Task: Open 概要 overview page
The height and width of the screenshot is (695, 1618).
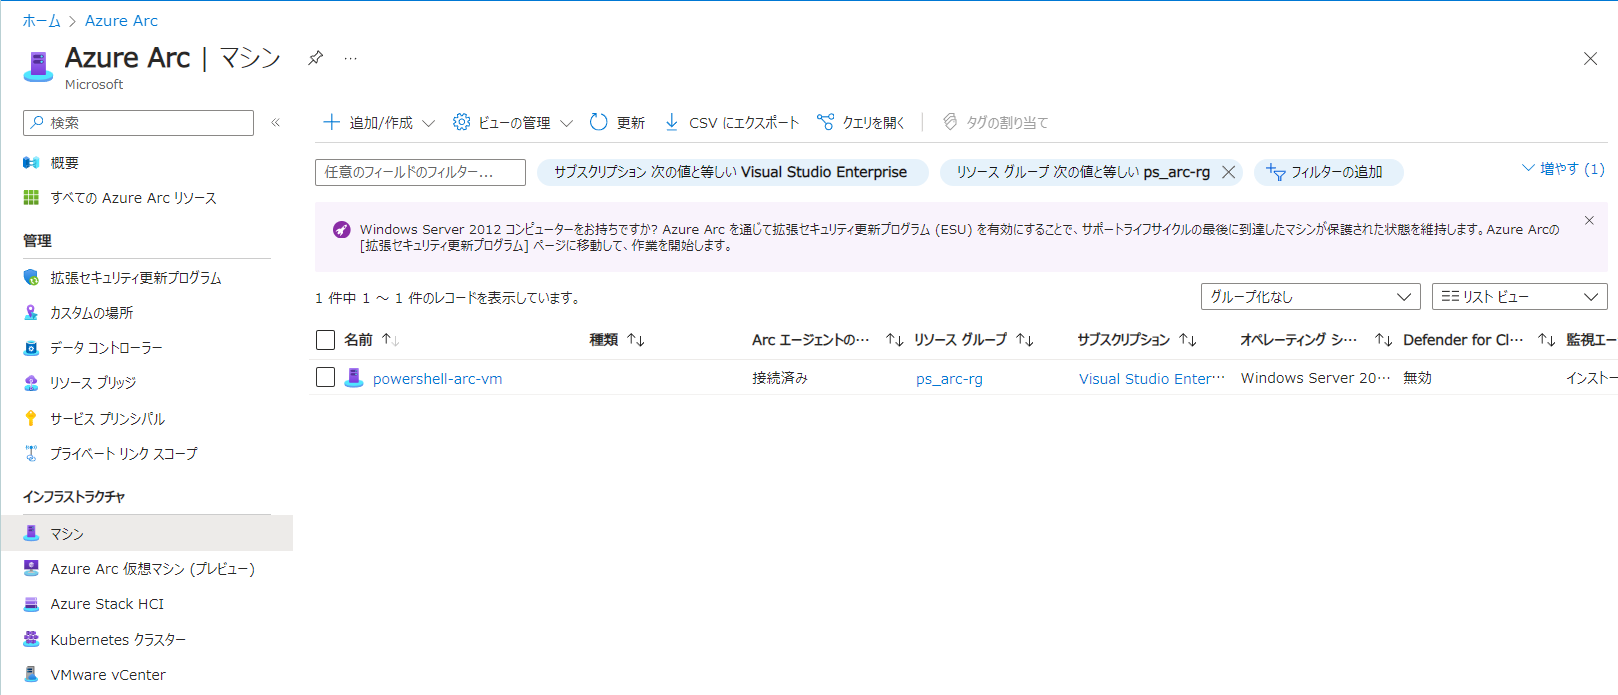Action: point(64,163)
